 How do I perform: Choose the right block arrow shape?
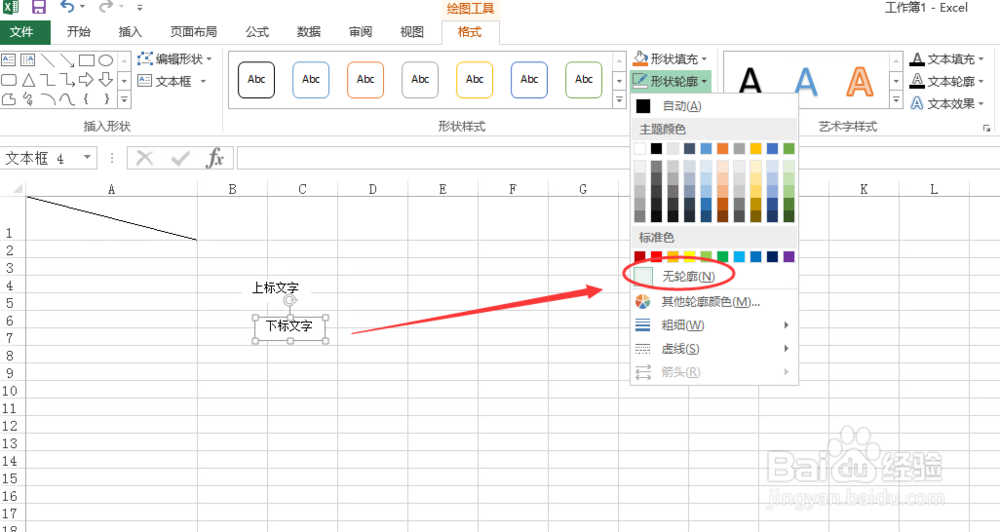click(87, 80)
